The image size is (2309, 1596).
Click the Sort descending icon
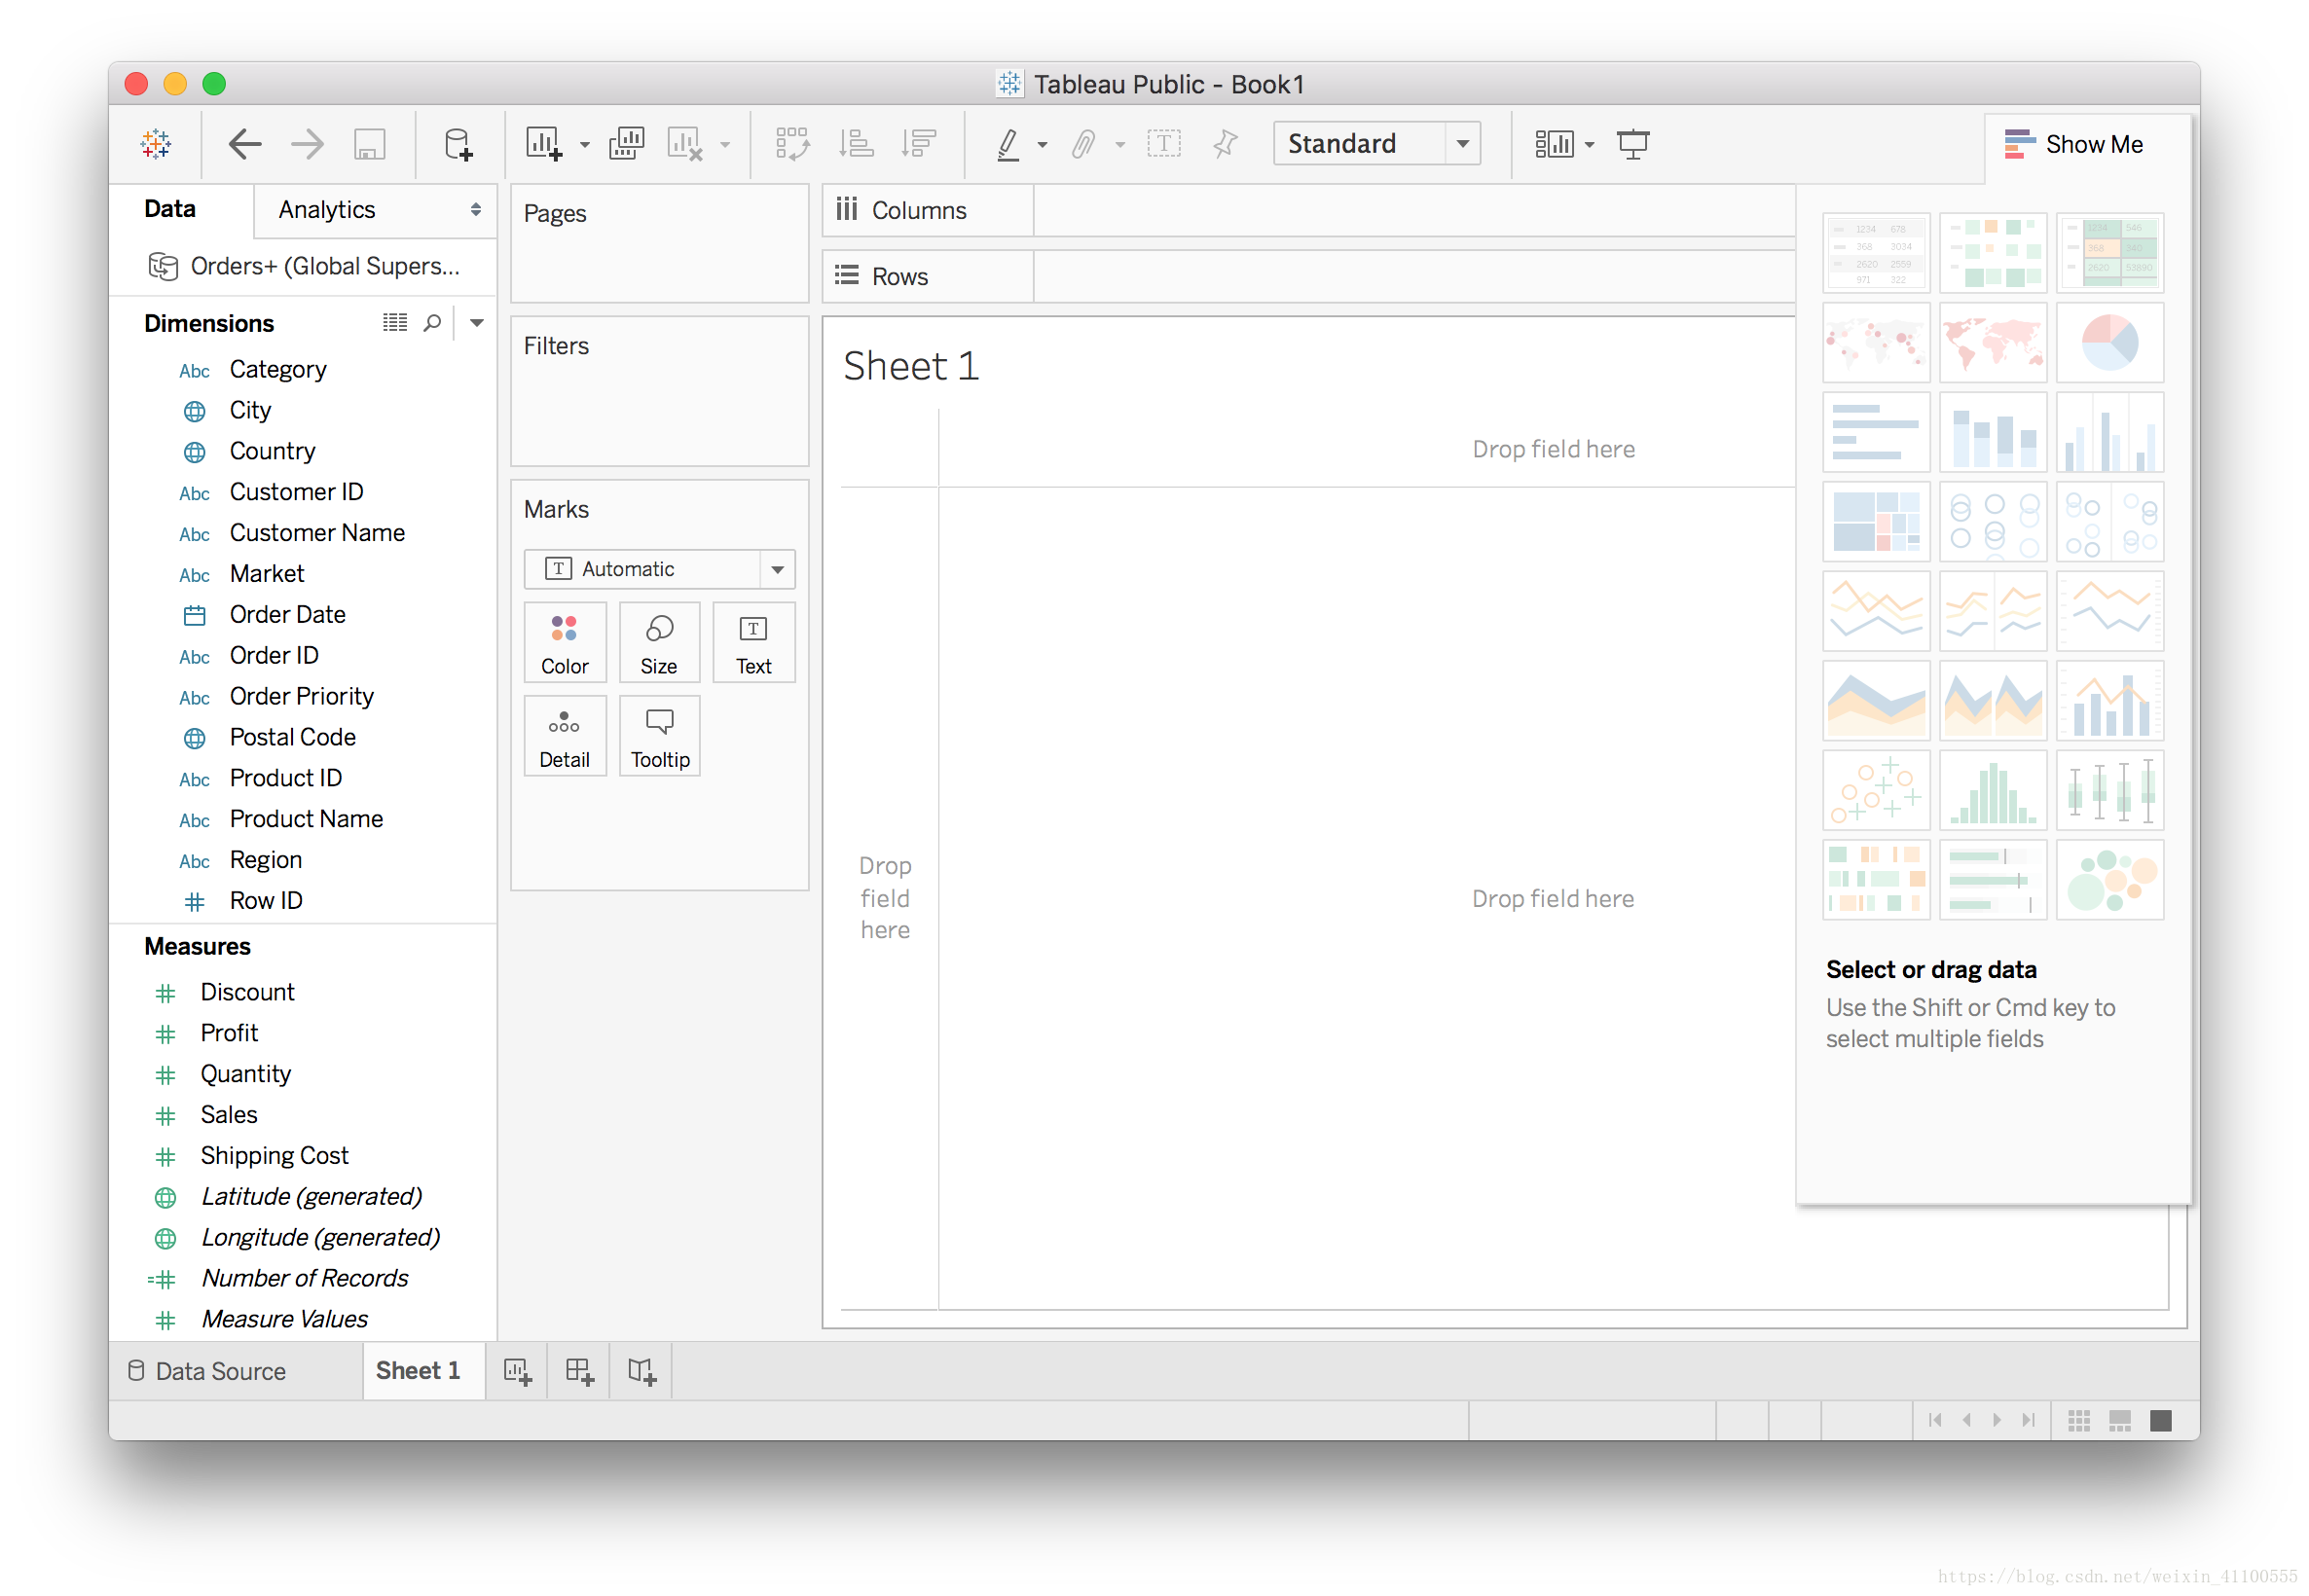tap(918, 144)
